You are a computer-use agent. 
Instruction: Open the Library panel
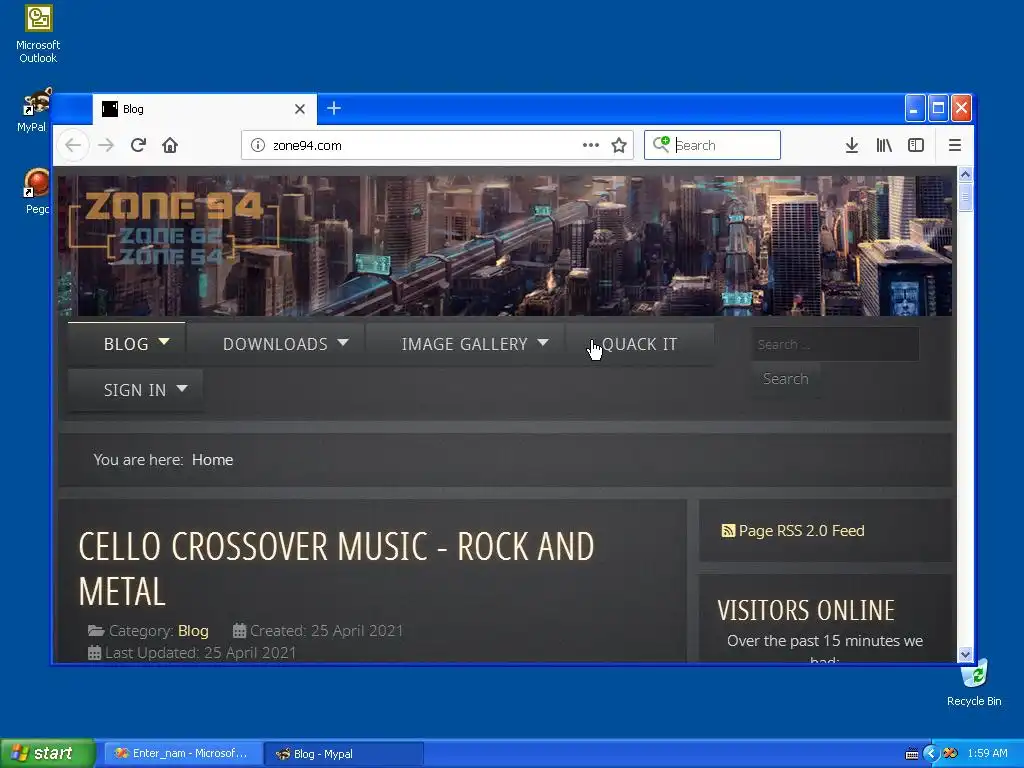[884, 145]
